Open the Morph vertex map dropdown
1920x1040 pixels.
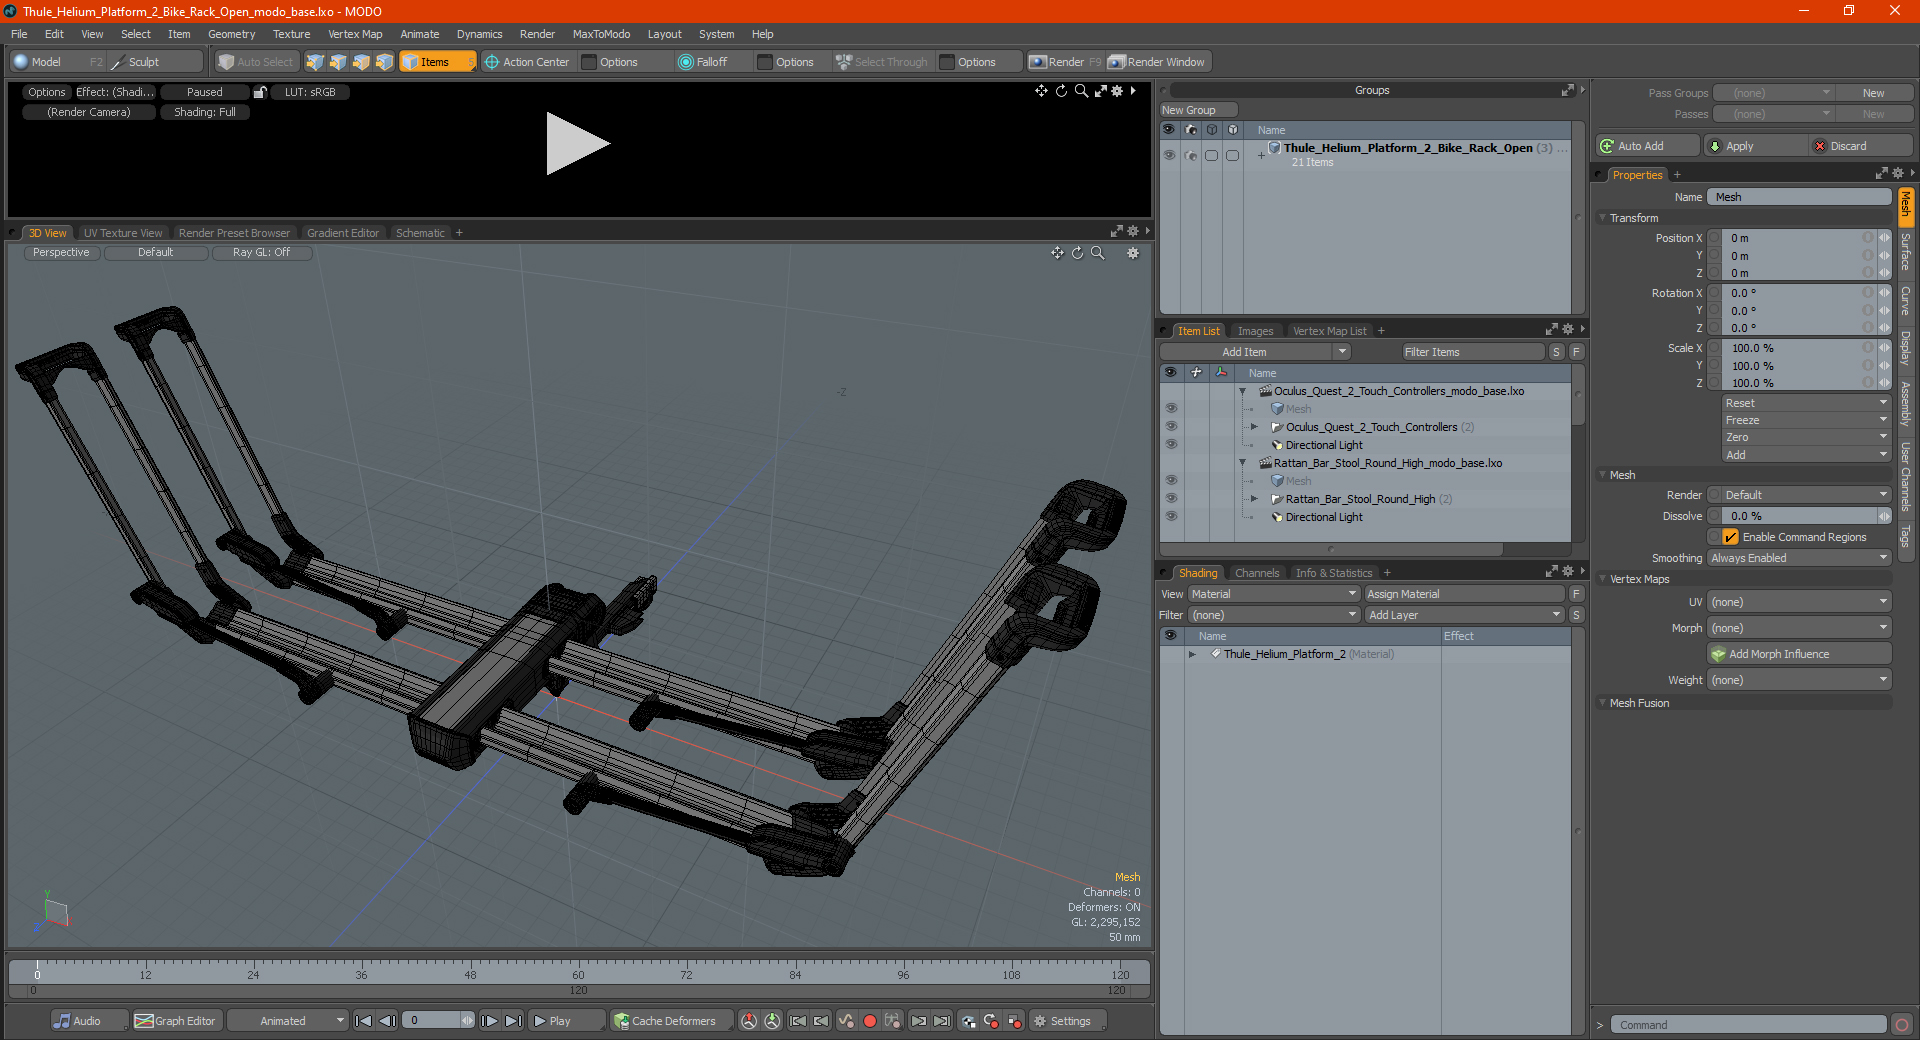(x=1799, y=628)
